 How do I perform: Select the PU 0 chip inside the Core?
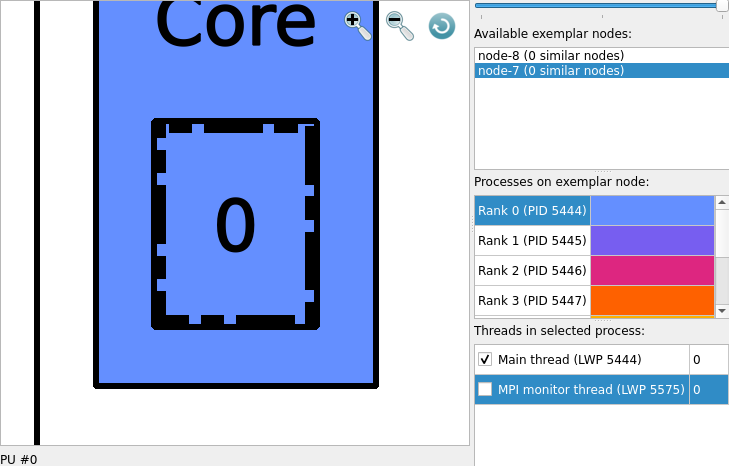(x=235, y=224)
